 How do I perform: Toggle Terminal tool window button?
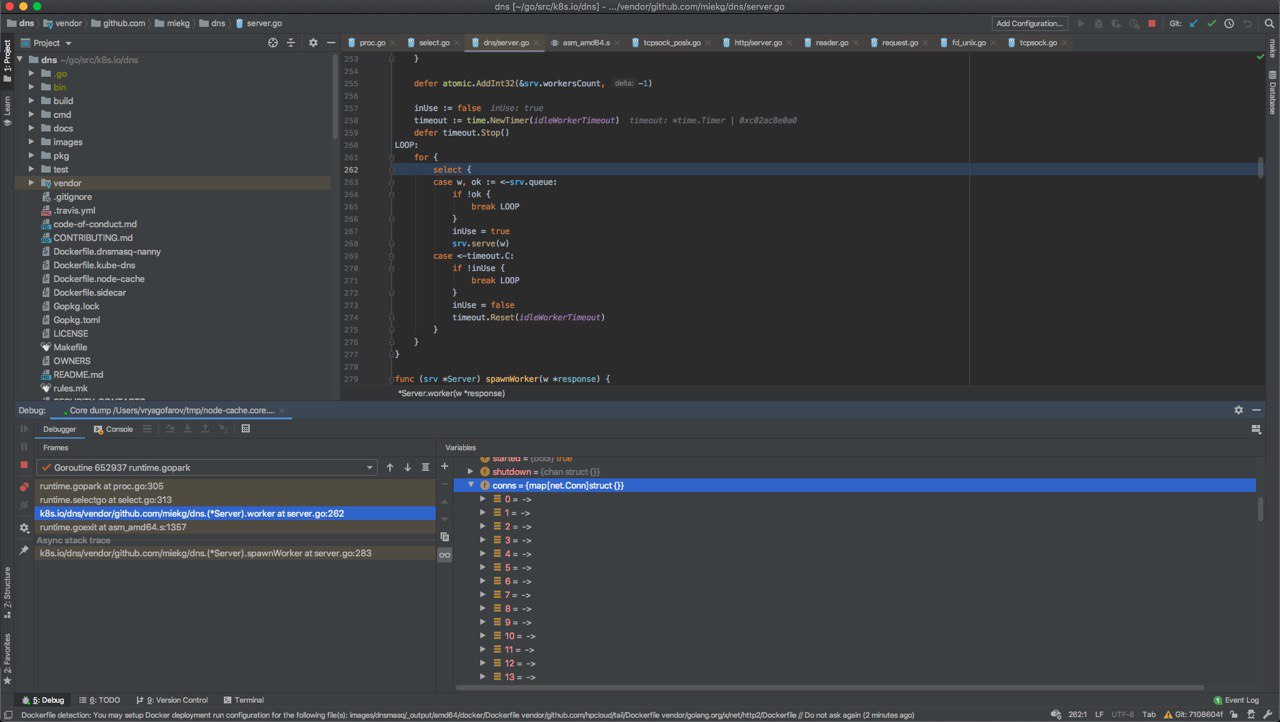click(x=243, y=700)
